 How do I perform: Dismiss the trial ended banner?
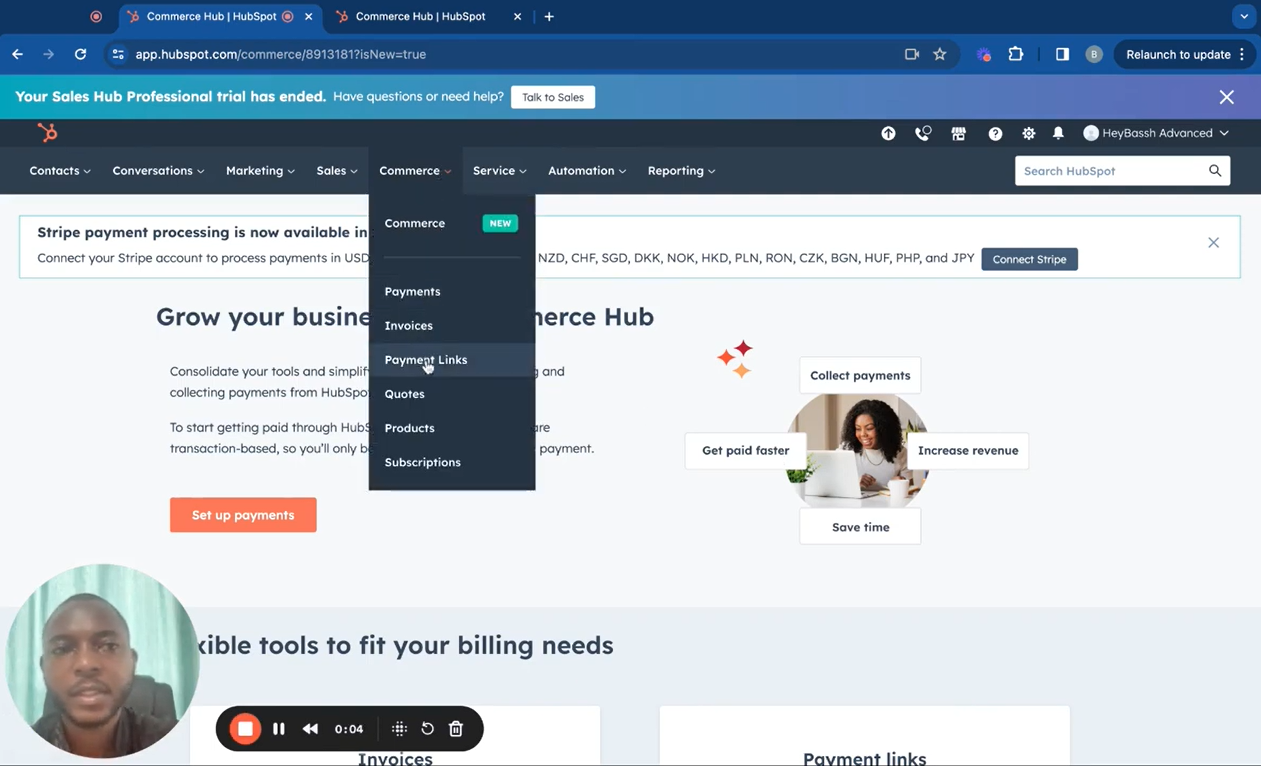click(x=1227, y=97)
